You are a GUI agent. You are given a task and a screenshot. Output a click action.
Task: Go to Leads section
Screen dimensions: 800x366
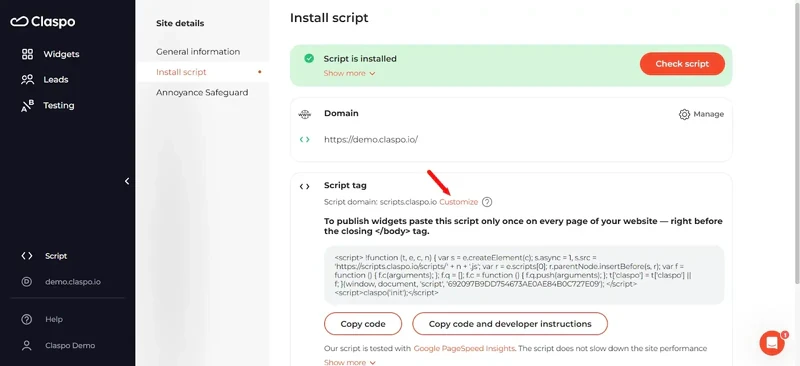pyautogui.click(x=56, y=80)
